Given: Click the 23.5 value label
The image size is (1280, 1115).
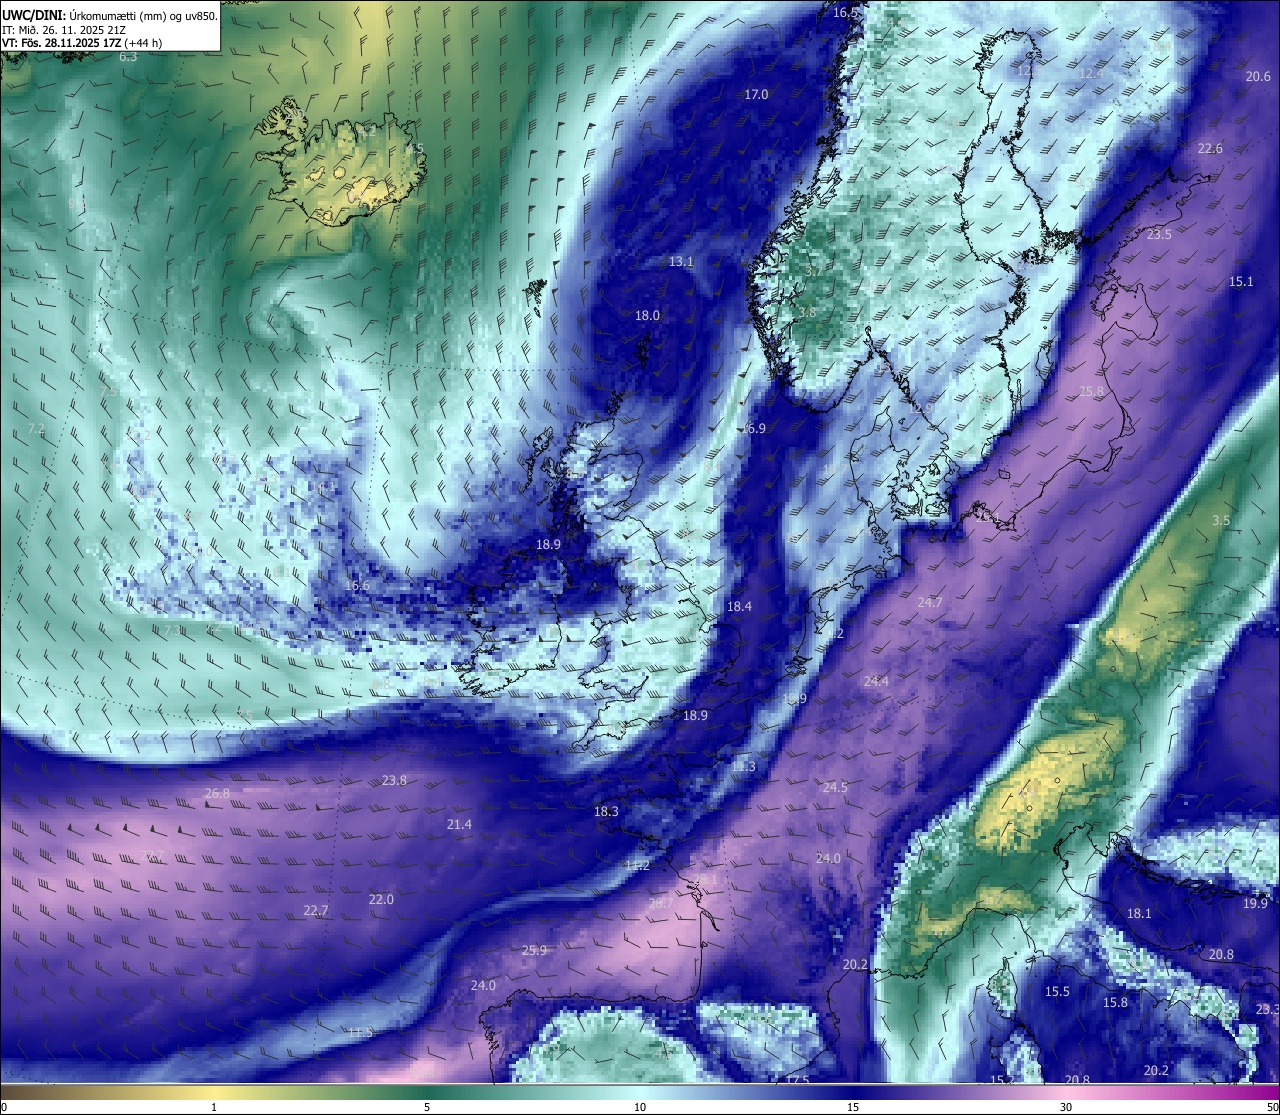Looking at the screenshot, I should point(1159,234).
